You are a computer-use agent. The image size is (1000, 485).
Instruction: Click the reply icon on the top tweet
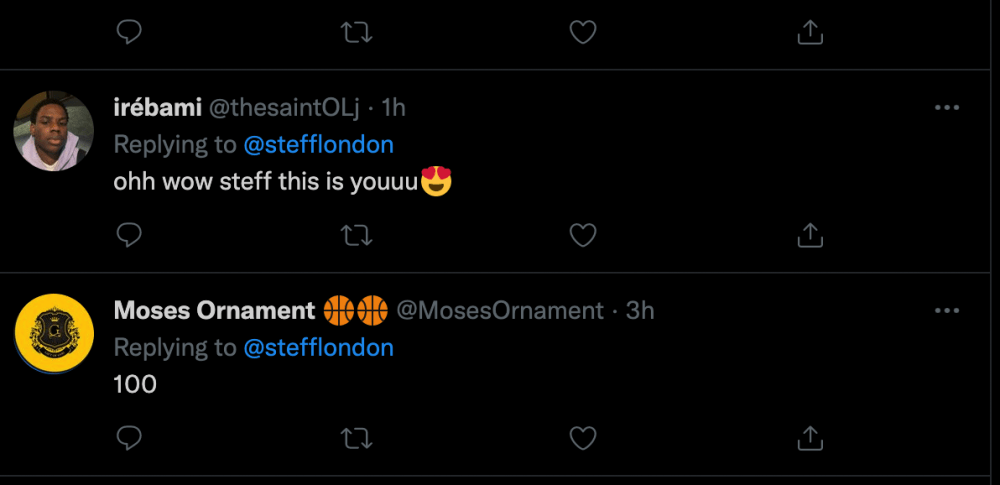[x=128, y=32]
